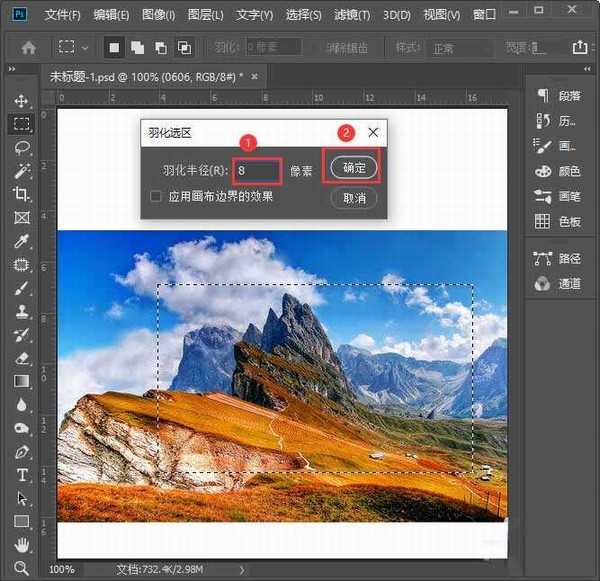Screen dimensions: 600x581
Task: Enable 应用画布边界的效果 checkbox
Action: pyautogui.click(x=155, y=197)
